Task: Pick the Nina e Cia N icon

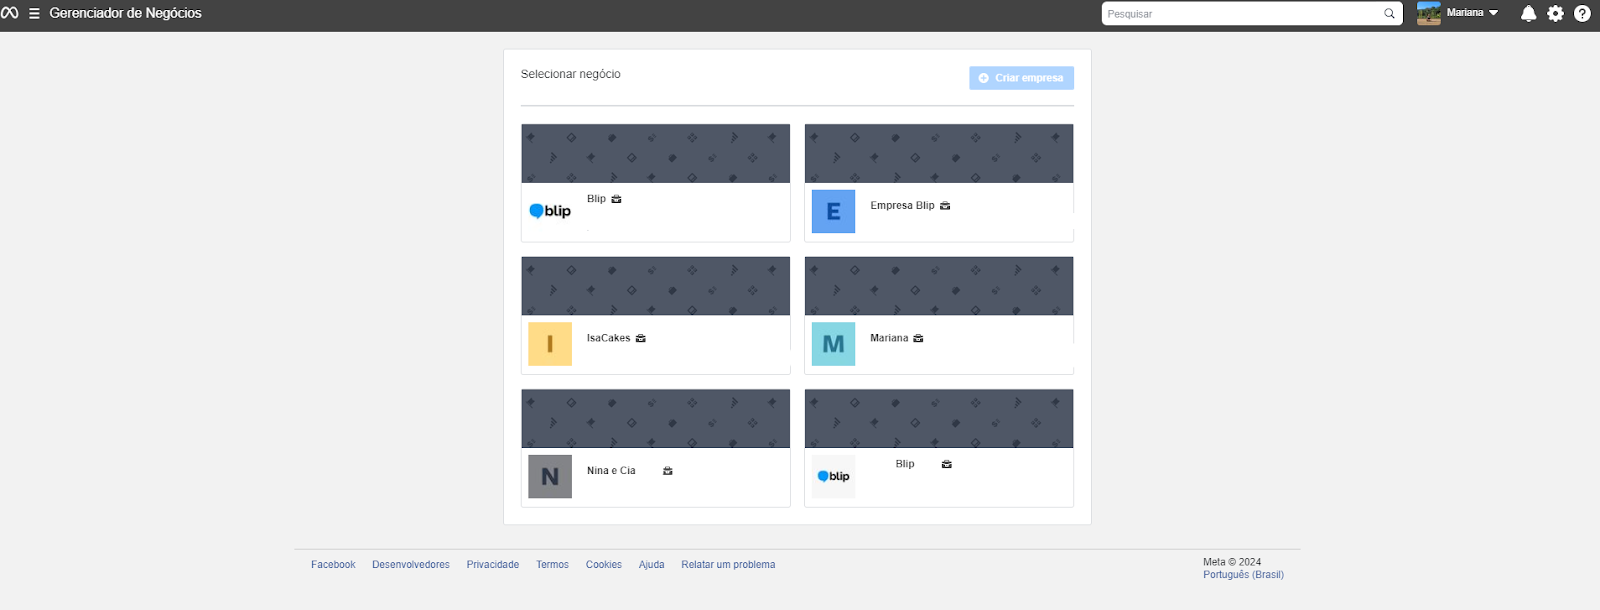Action: [550, 477]
